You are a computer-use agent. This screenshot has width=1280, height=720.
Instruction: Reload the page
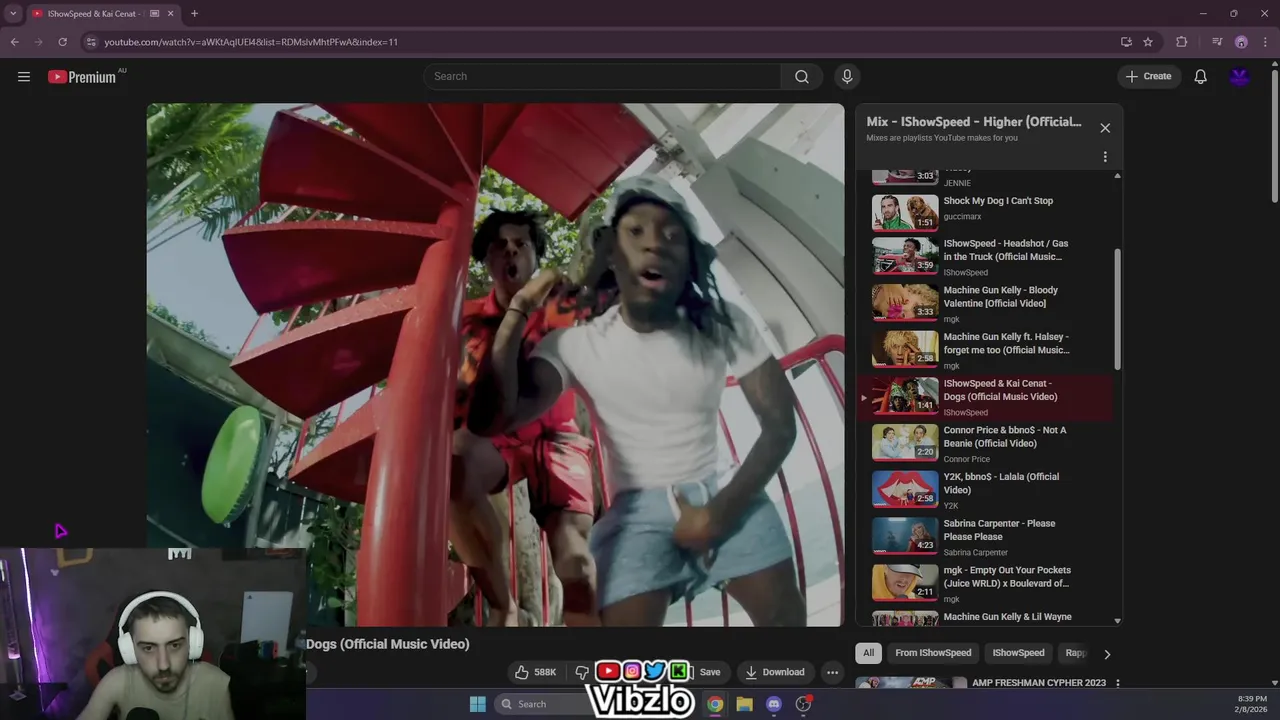pos(62,42)
